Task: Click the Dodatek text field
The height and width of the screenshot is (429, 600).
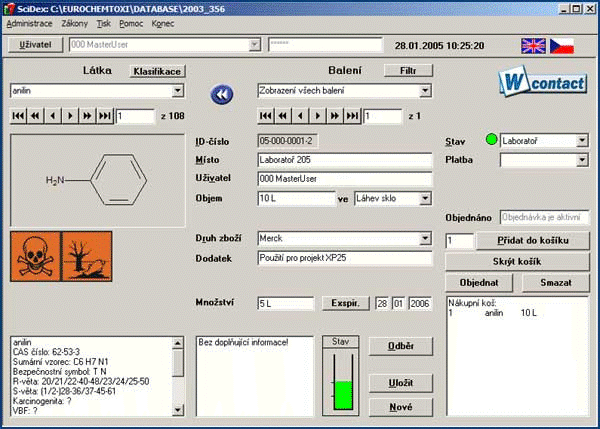Action: 344,259
